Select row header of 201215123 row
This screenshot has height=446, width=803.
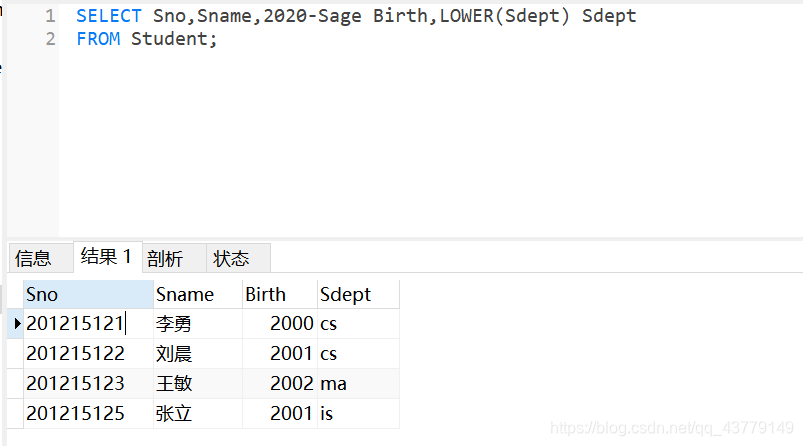(x=15, y=384)
